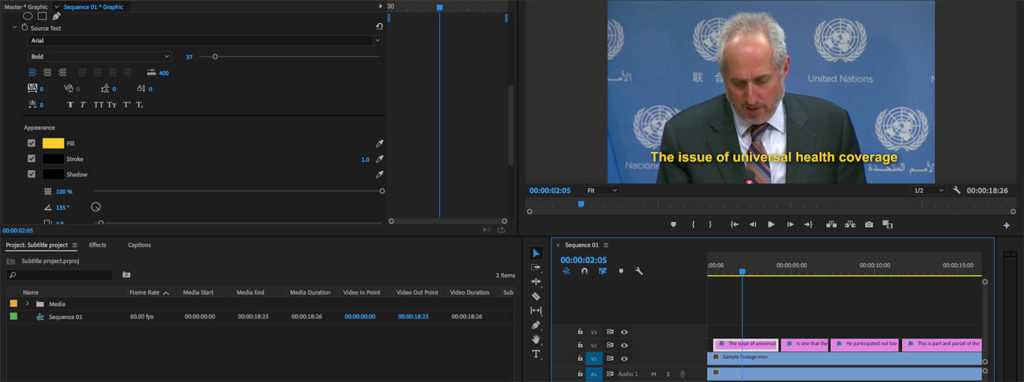
Task: Toggle Source Text animation stopwatch
Action: coord(25,28)
